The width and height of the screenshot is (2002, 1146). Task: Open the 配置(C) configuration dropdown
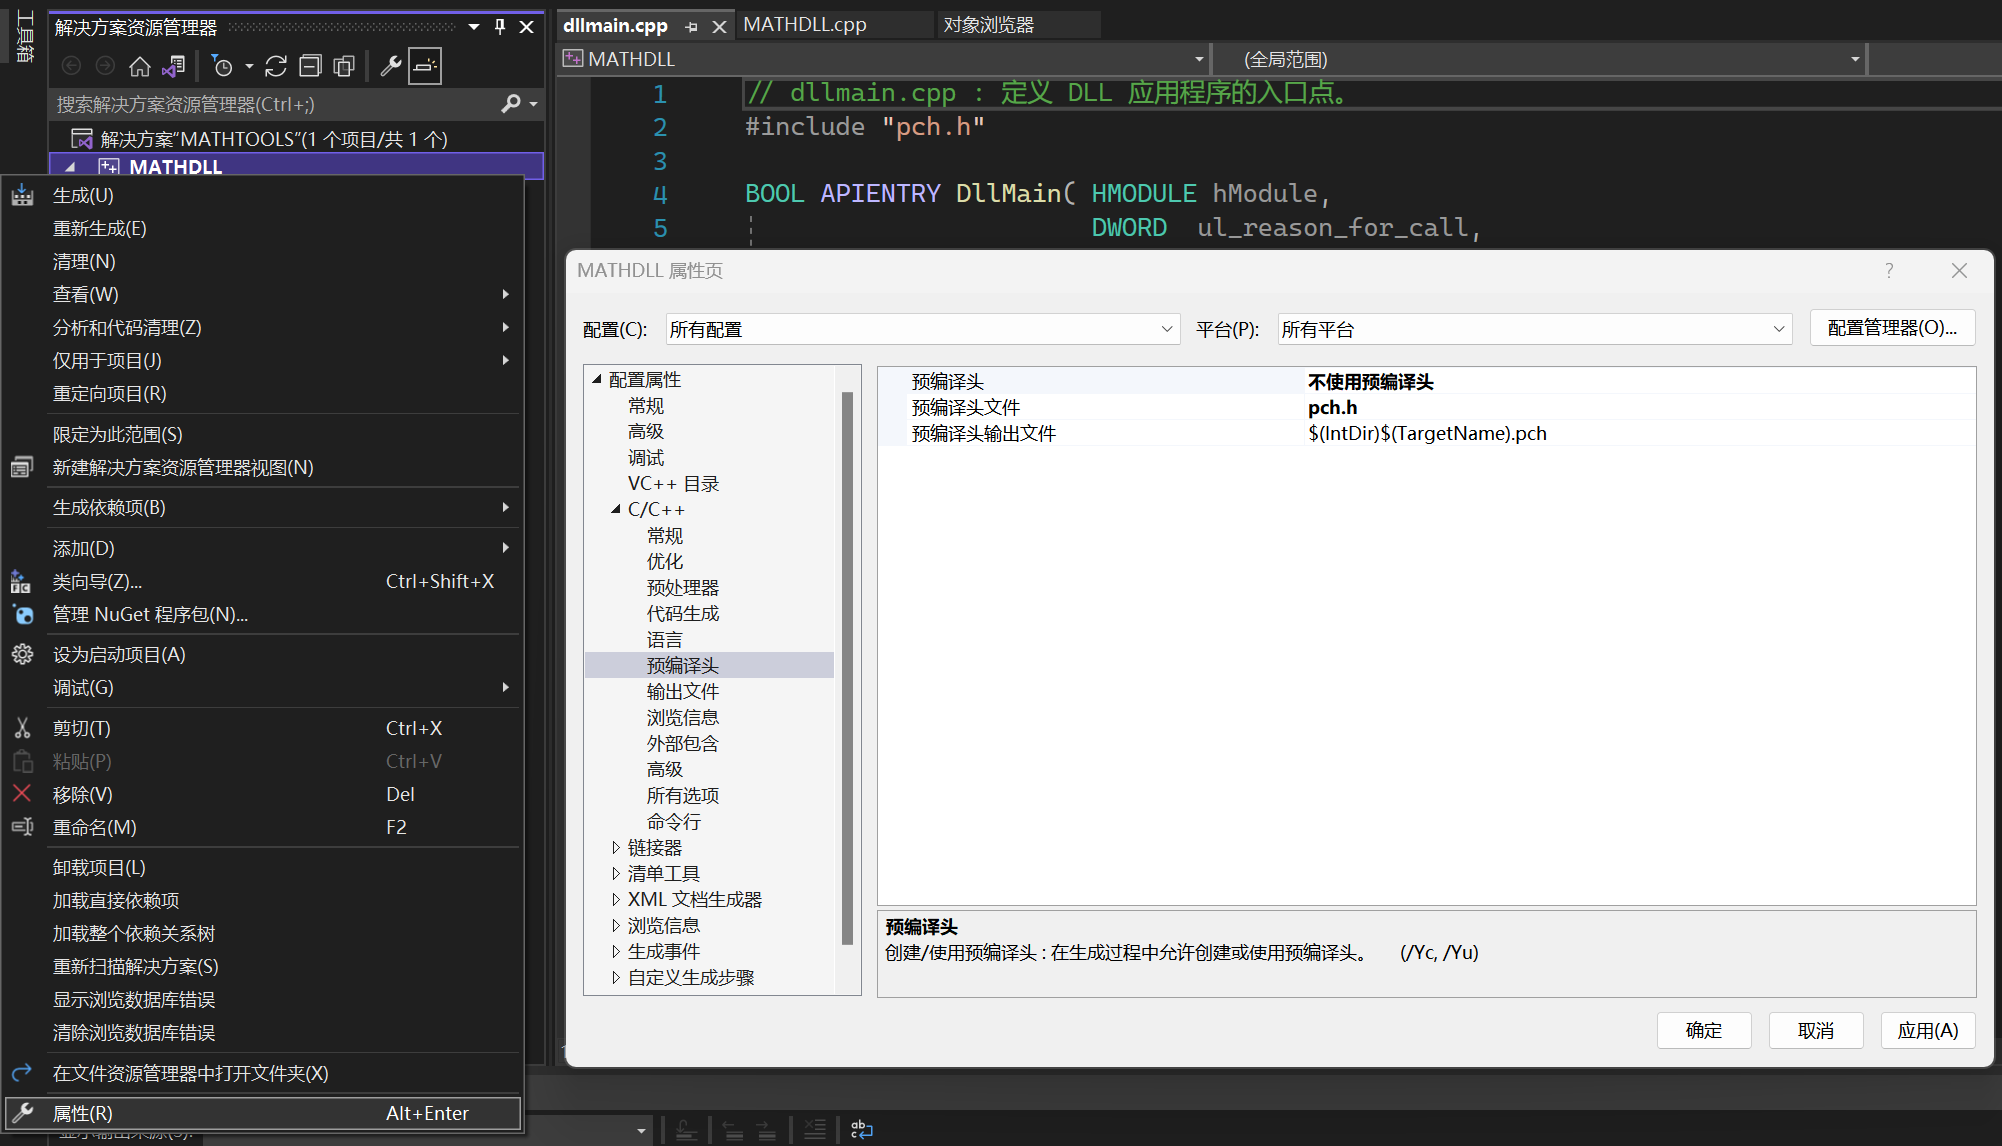click(1166, 329)
